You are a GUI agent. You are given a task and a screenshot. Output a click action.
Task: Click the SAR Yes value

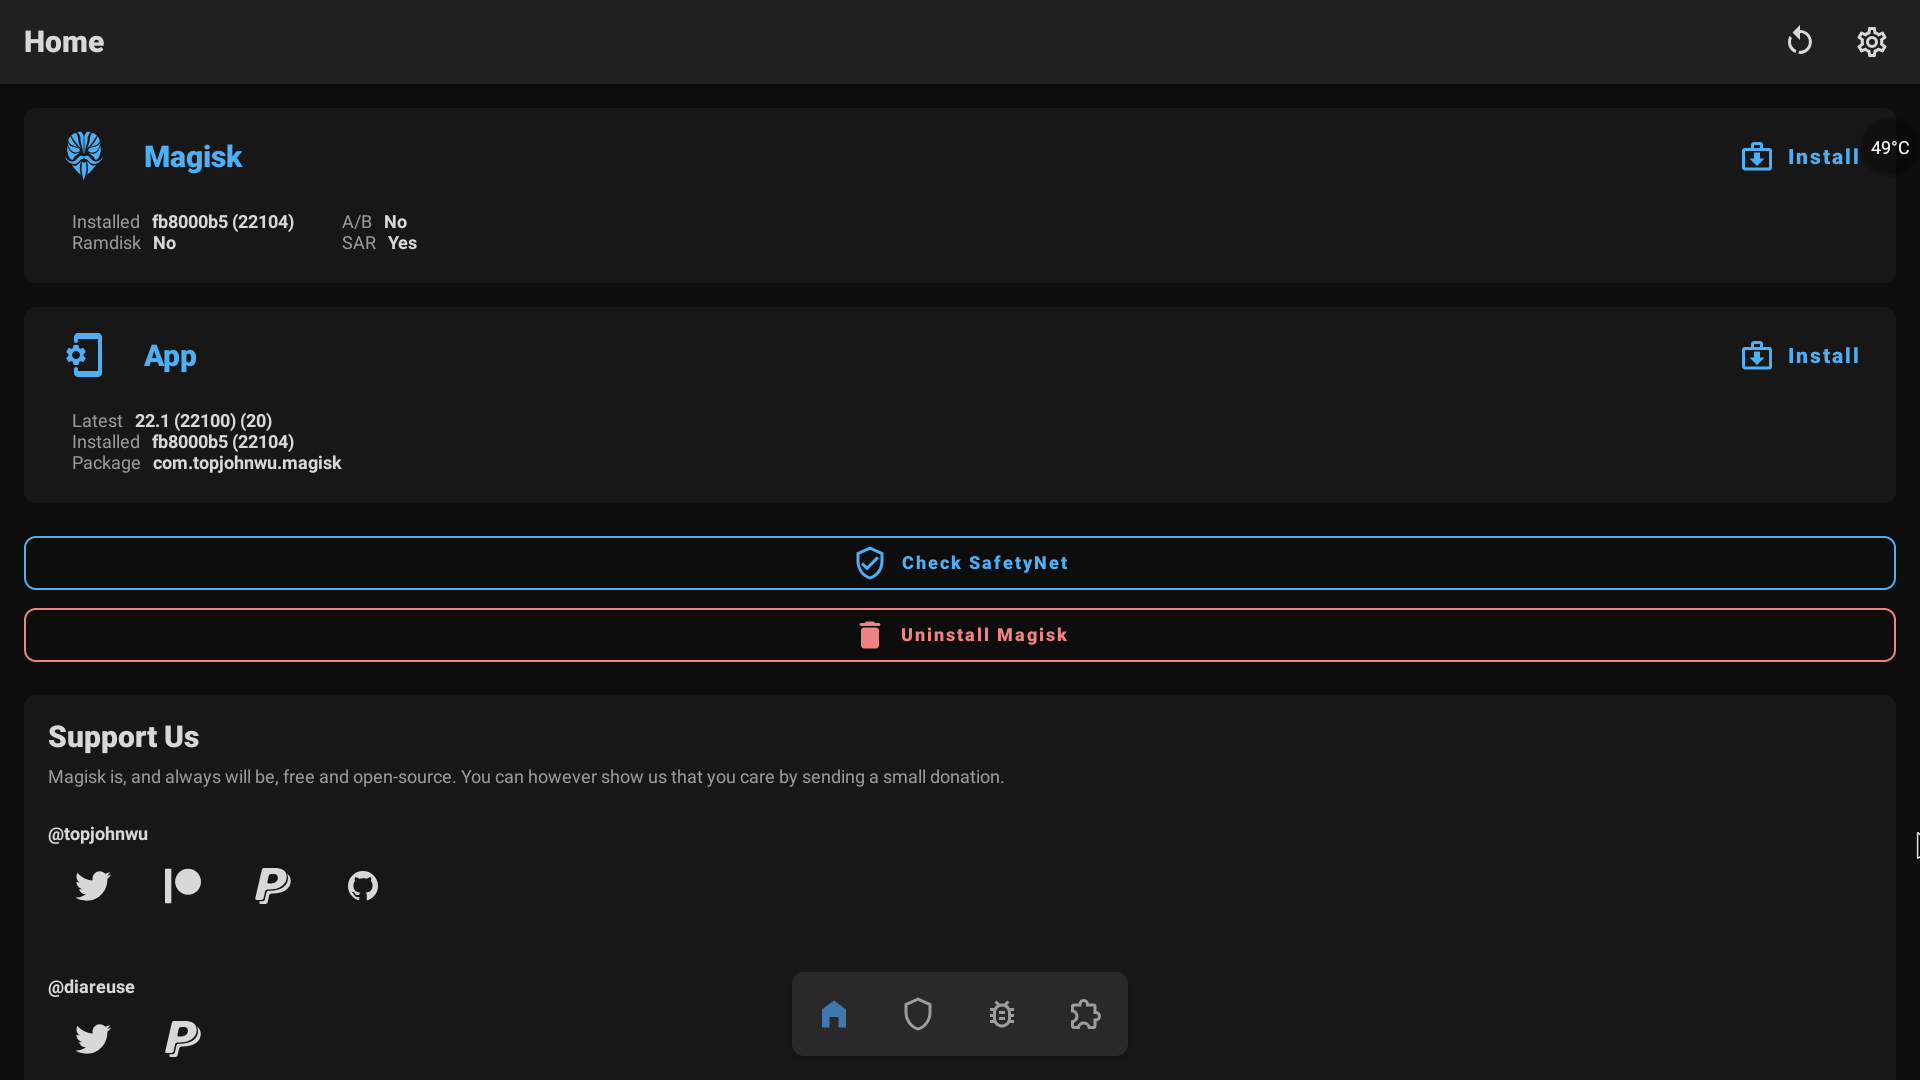tap(402, 243)
